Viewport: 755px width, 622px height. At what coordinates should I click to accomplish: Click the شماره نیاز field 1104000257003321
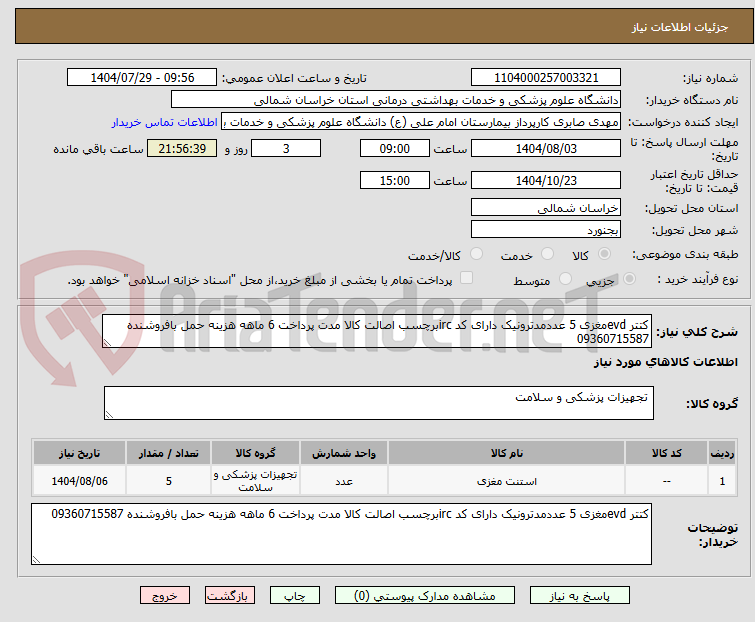[x=546, y=77]
